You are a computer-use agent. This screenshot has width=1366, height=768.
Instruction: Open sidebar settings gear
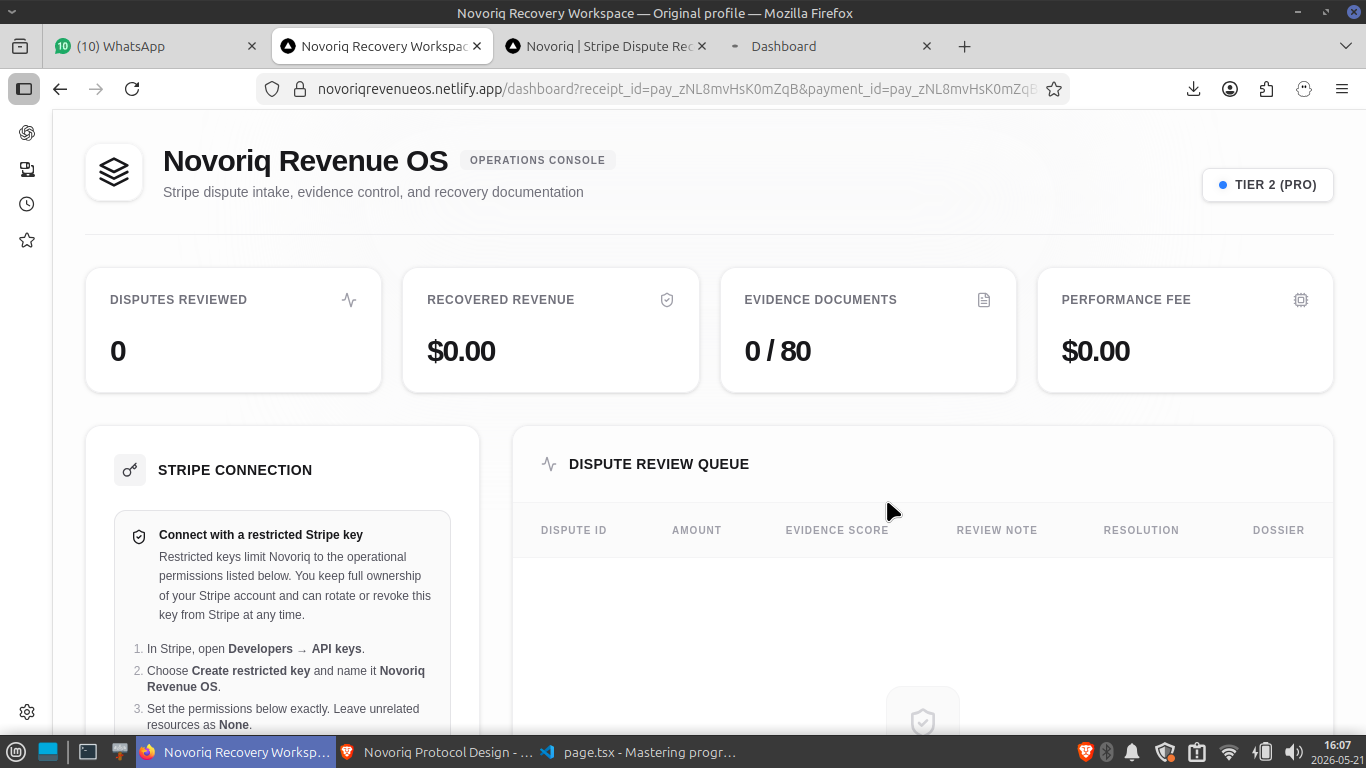tap(27, 712)
